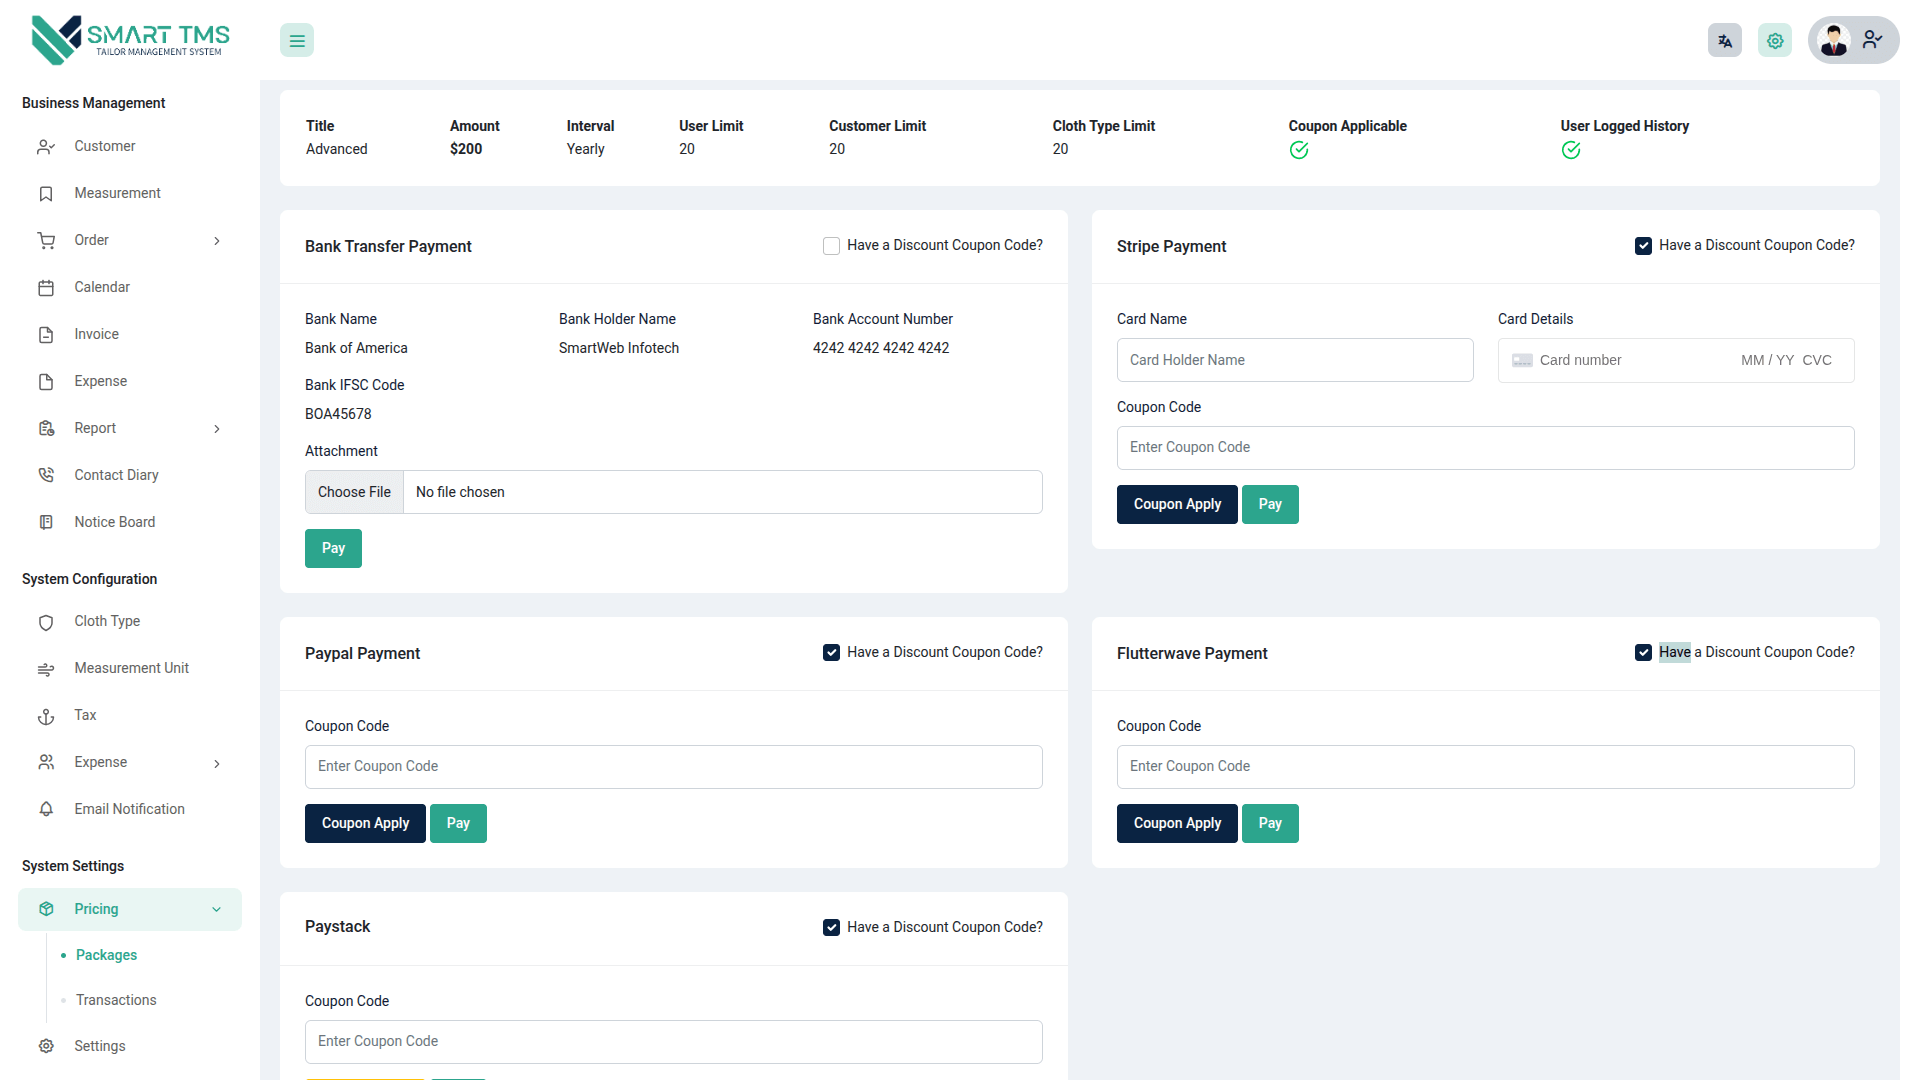Go to Notice Board menu item

click(114, 522)
